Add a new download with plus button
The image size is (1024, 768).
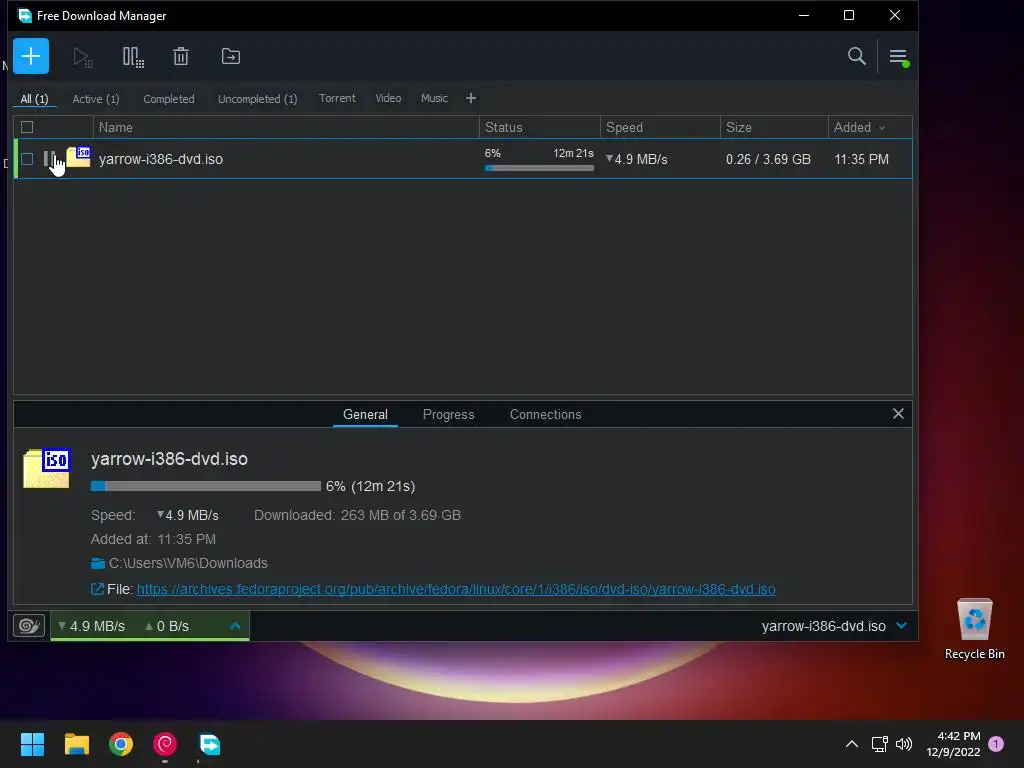click(x=31, y=56)
